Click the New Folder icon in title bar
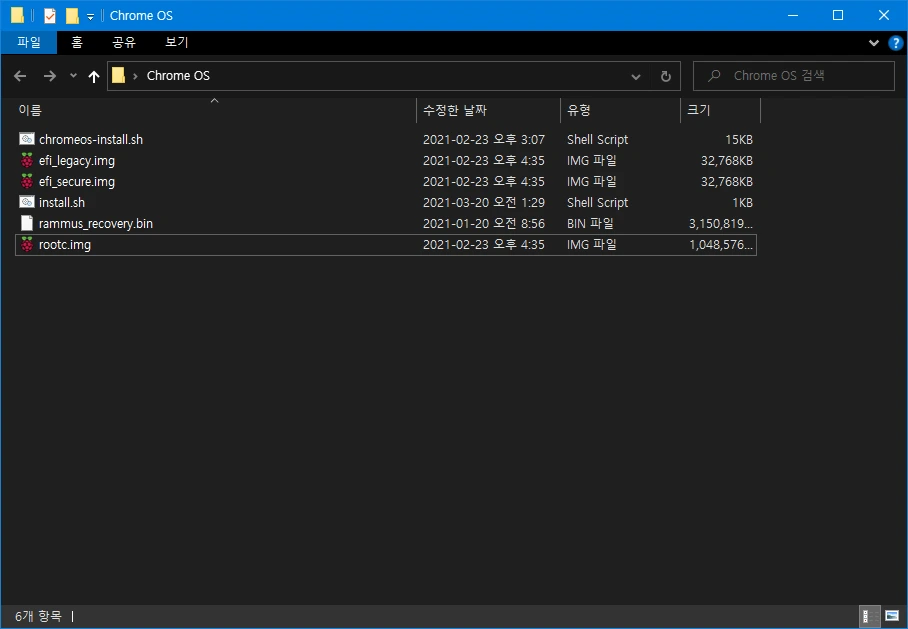The height and width of the screenshot is (629, 908). coord(72,16)
